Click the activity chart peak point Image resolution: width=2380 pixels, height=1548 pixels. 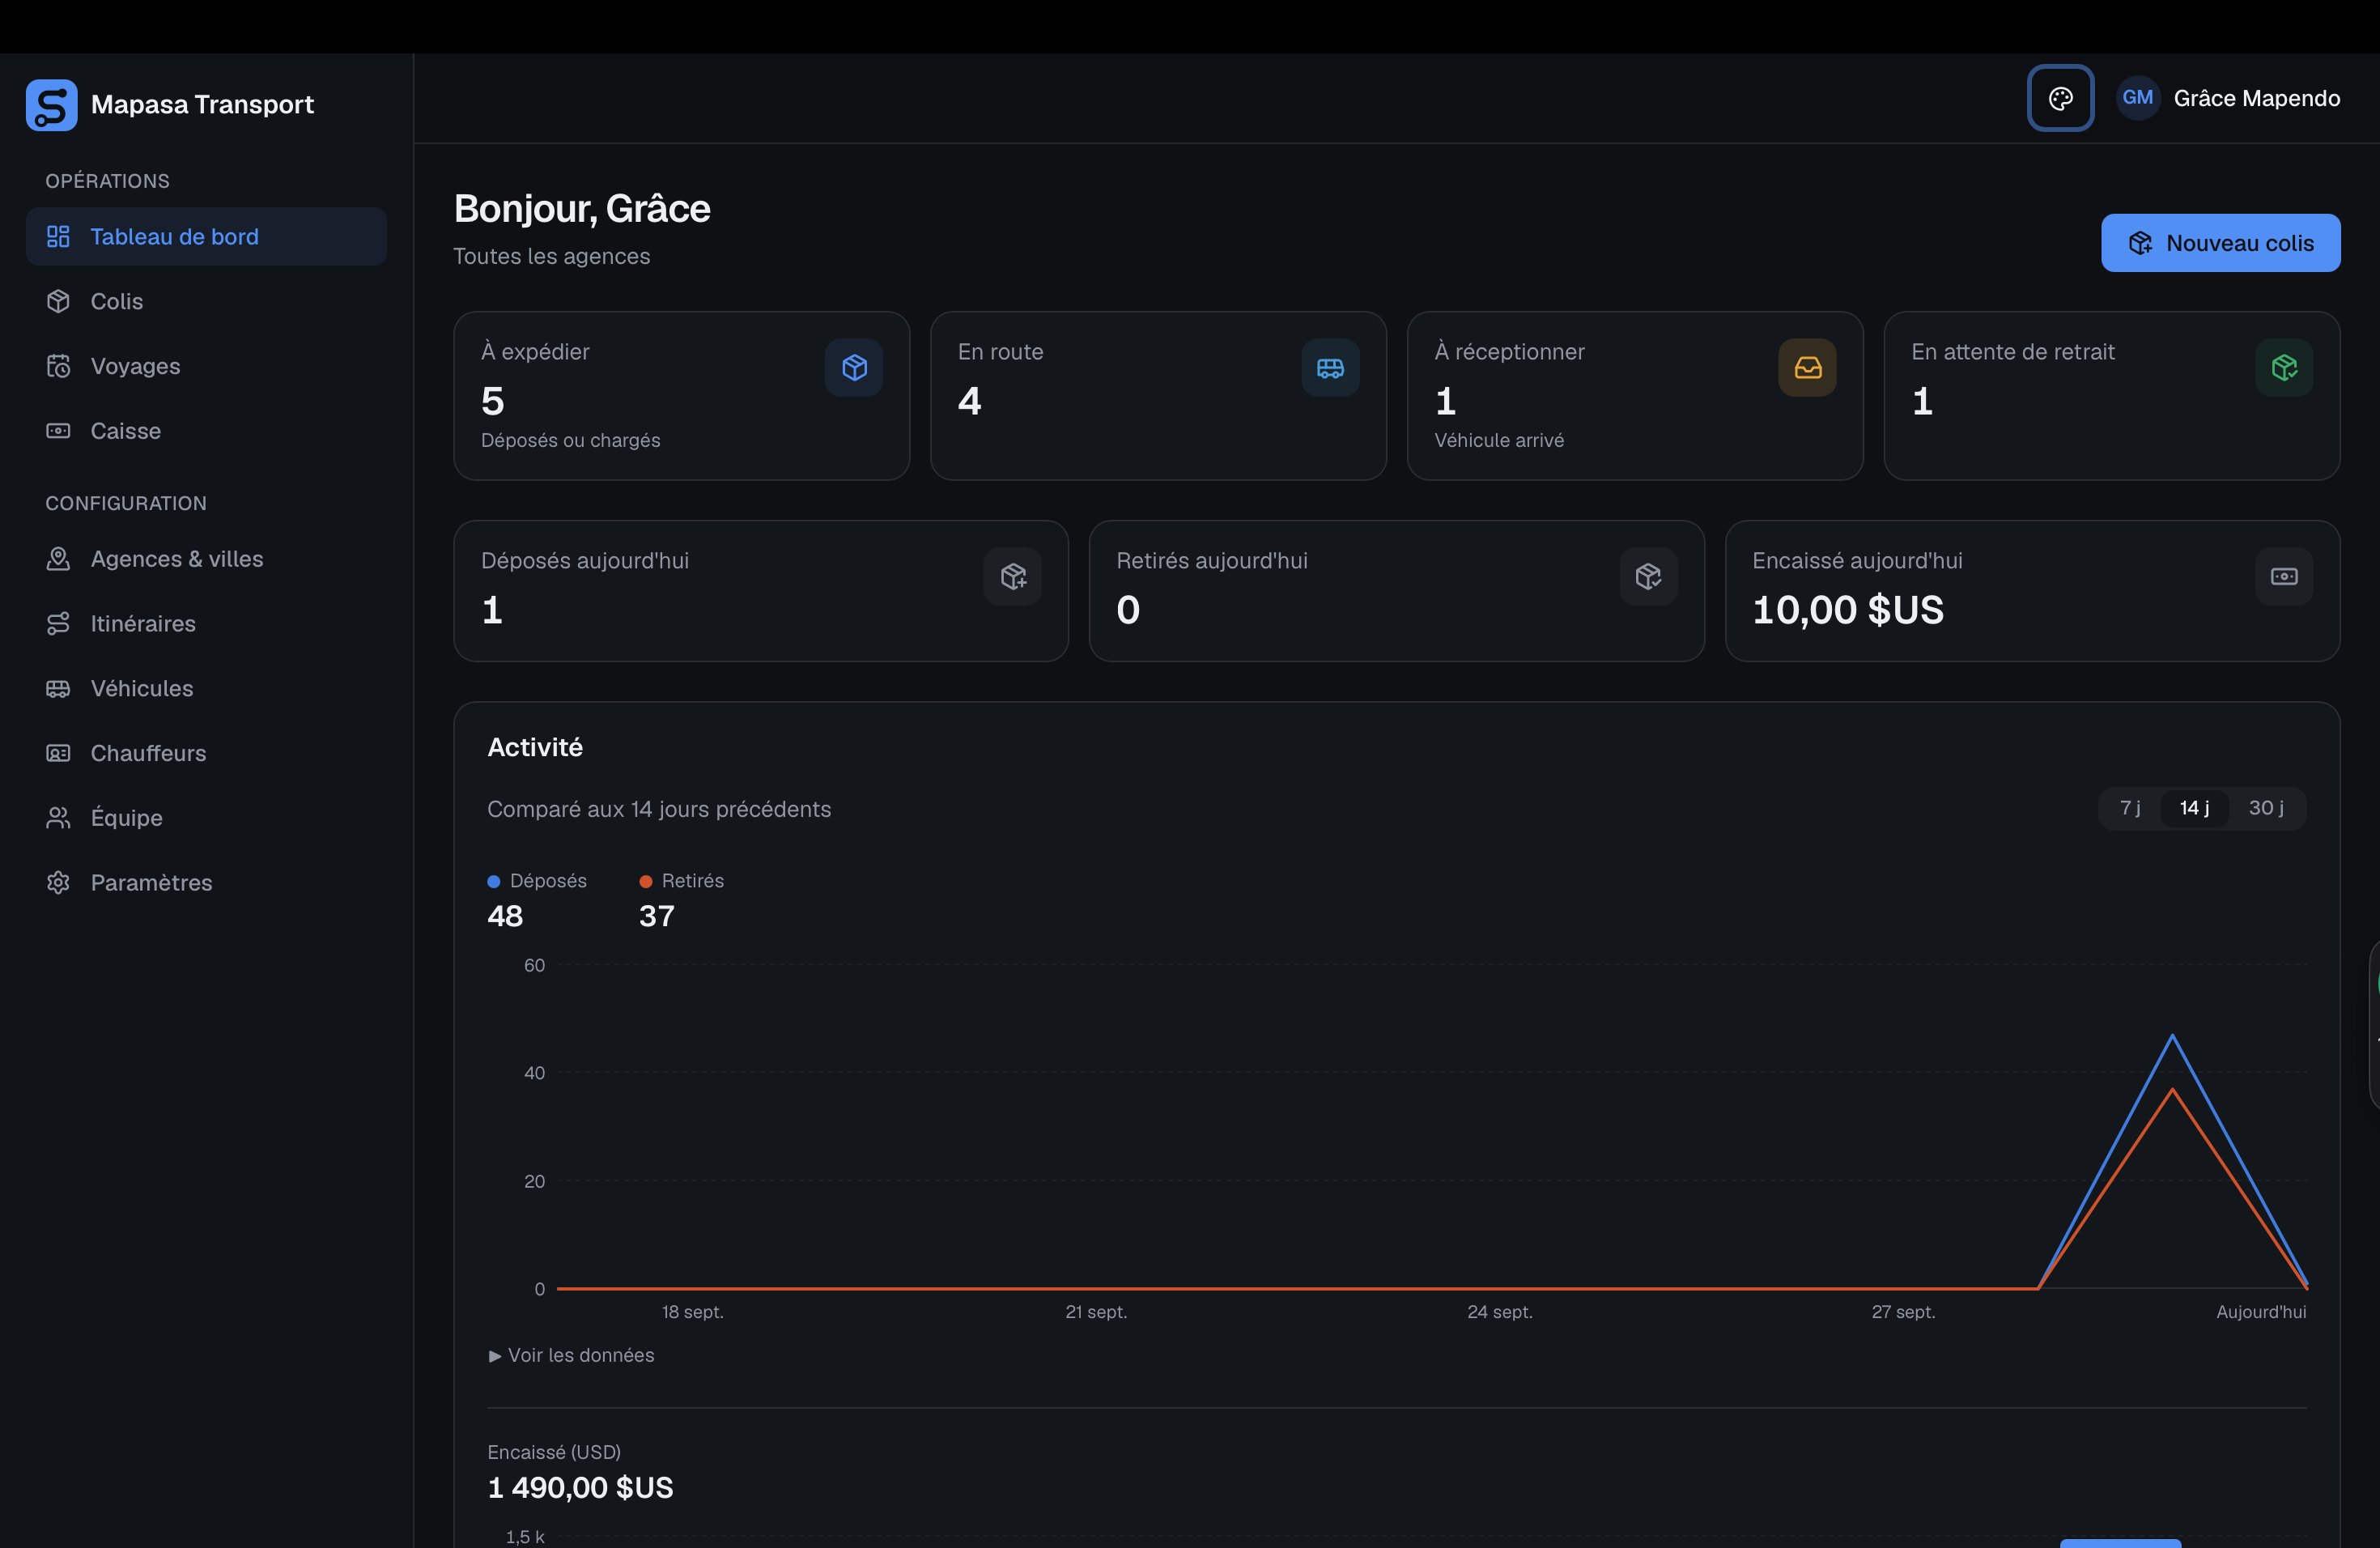tap(2172, 1036)
